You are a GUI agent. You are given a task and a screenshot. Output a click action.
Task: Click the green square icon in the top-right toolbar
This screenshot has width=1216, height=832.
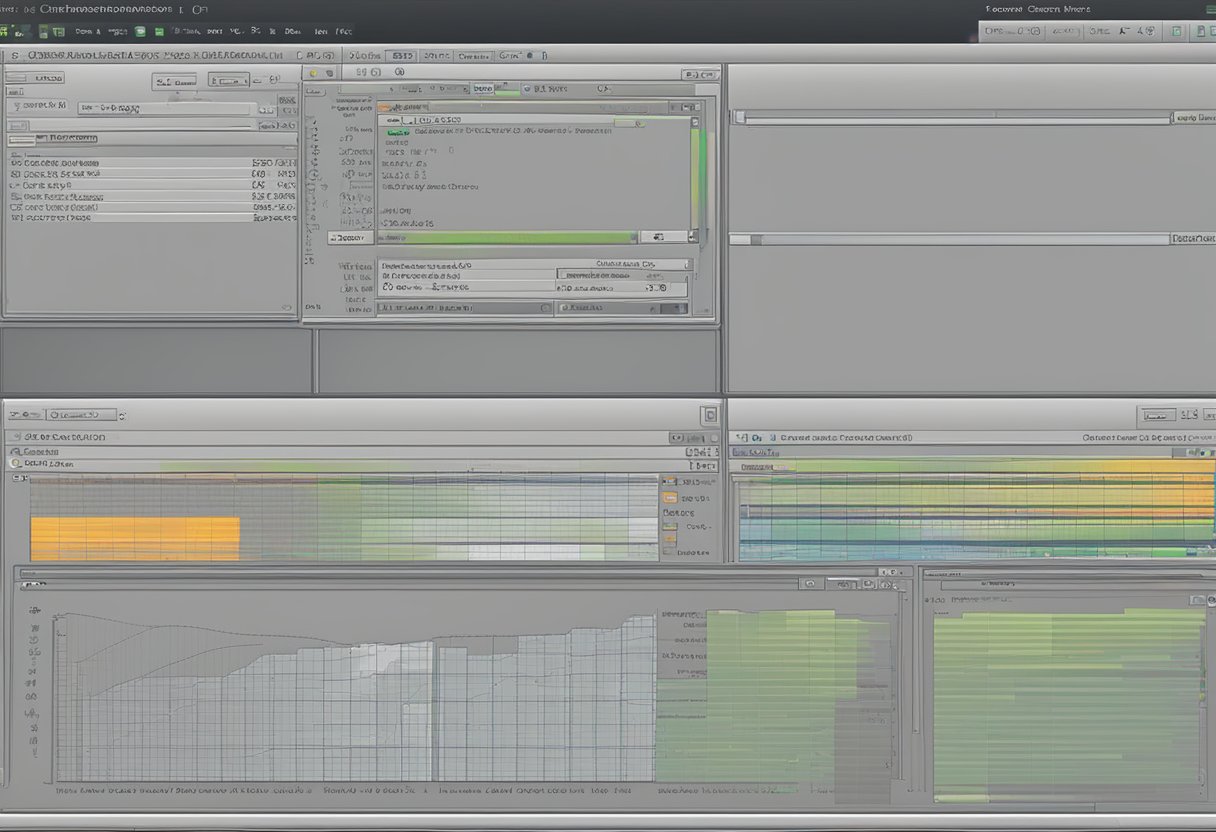[1176, 32]
